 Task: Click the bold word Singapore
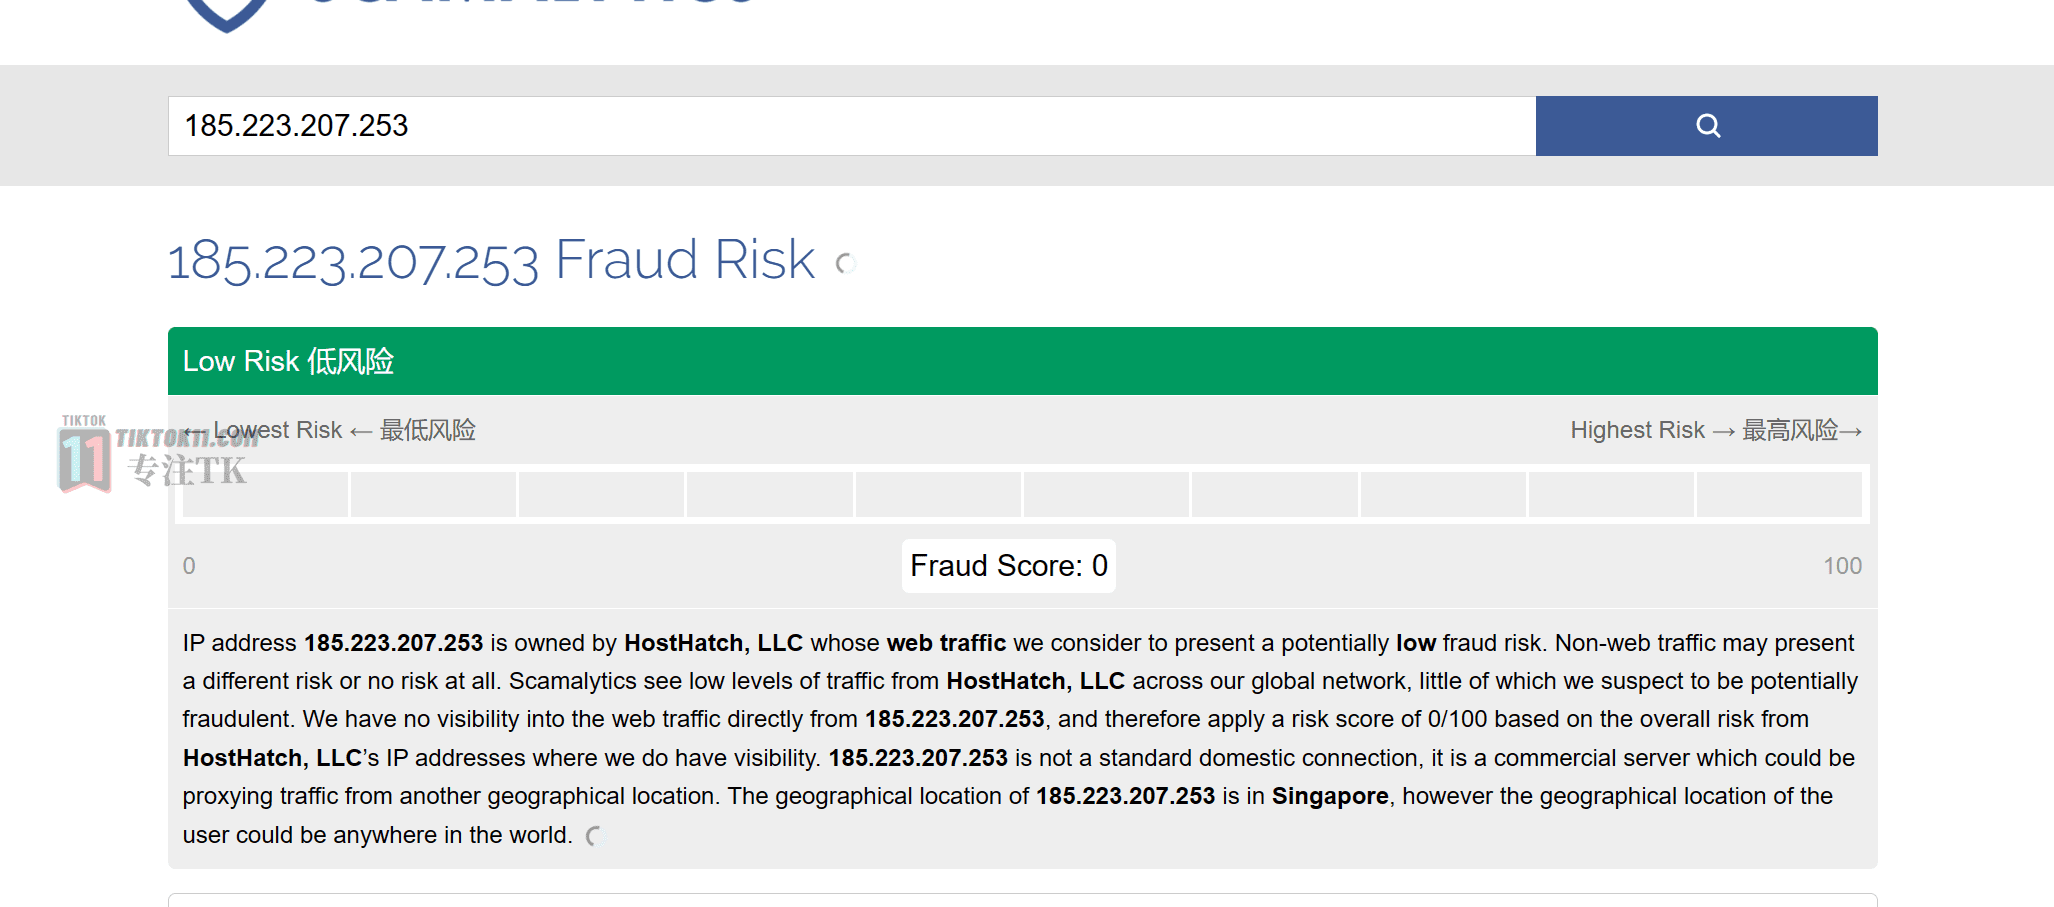[x=1330, y=796]
